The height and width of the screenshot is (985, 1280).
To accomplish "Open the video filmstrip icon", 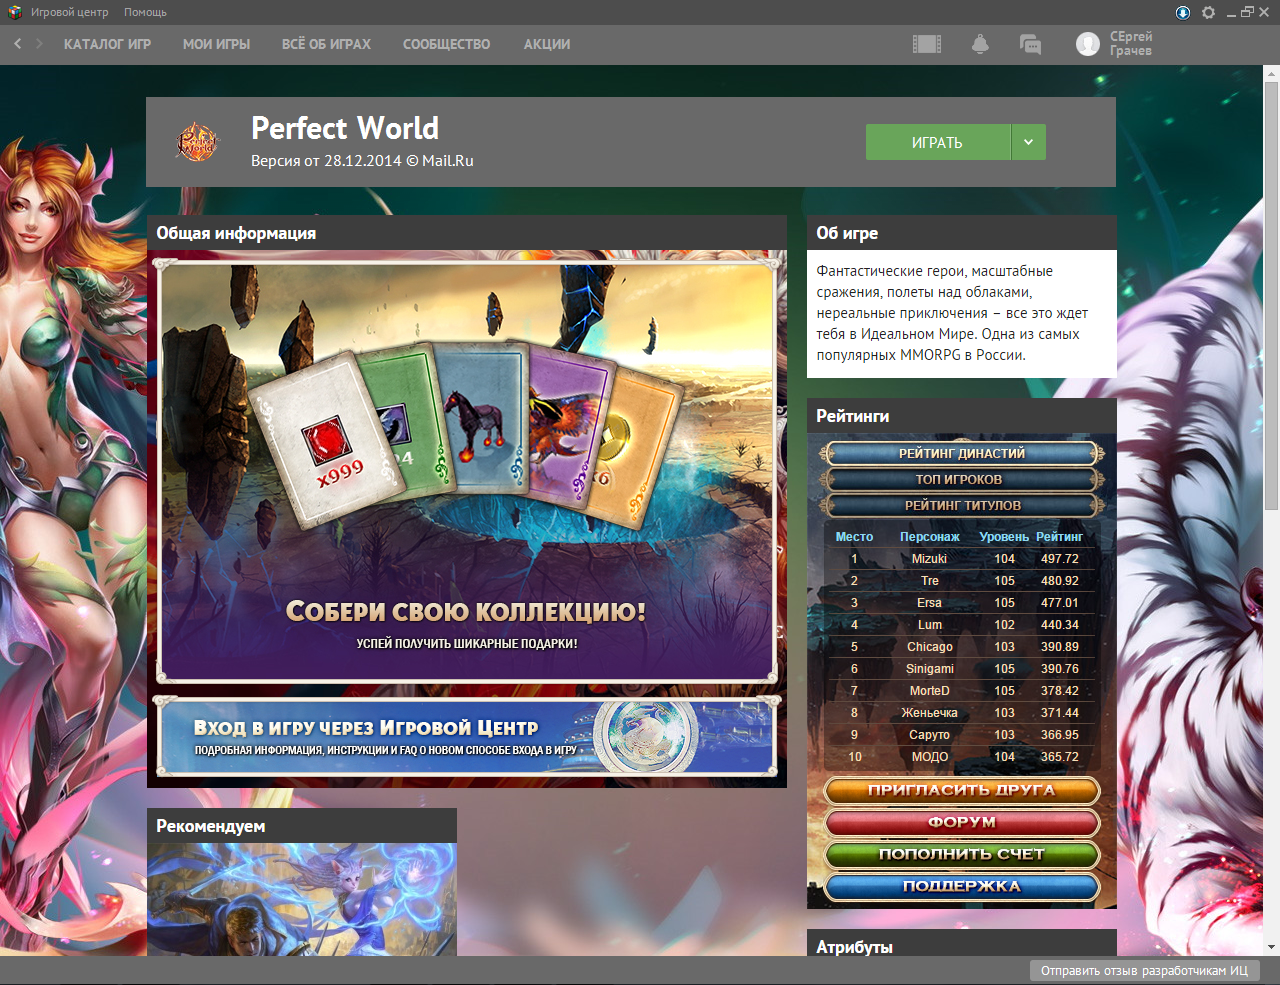I will tap(927, 44).
